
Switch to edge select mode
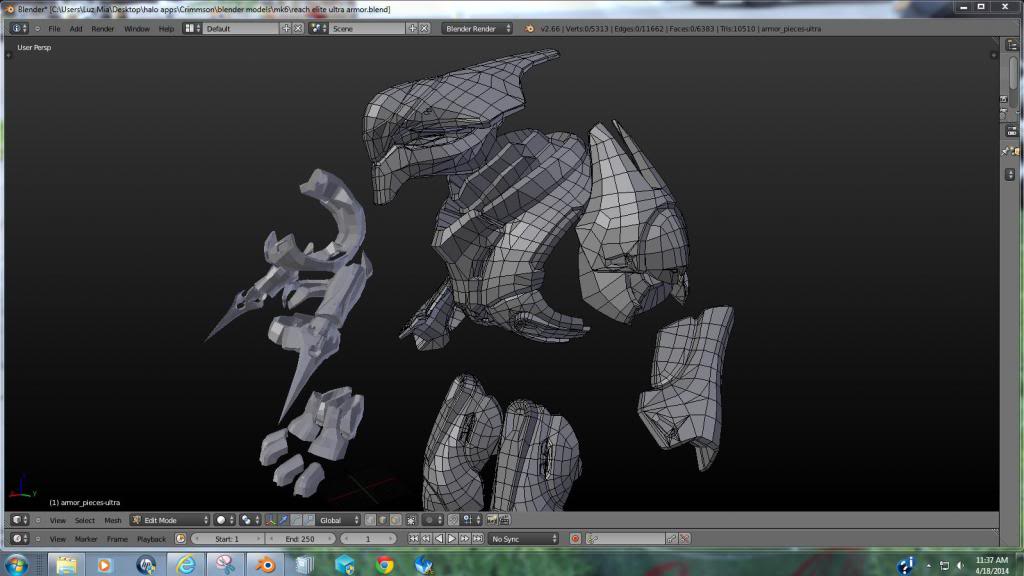(383, 520)
